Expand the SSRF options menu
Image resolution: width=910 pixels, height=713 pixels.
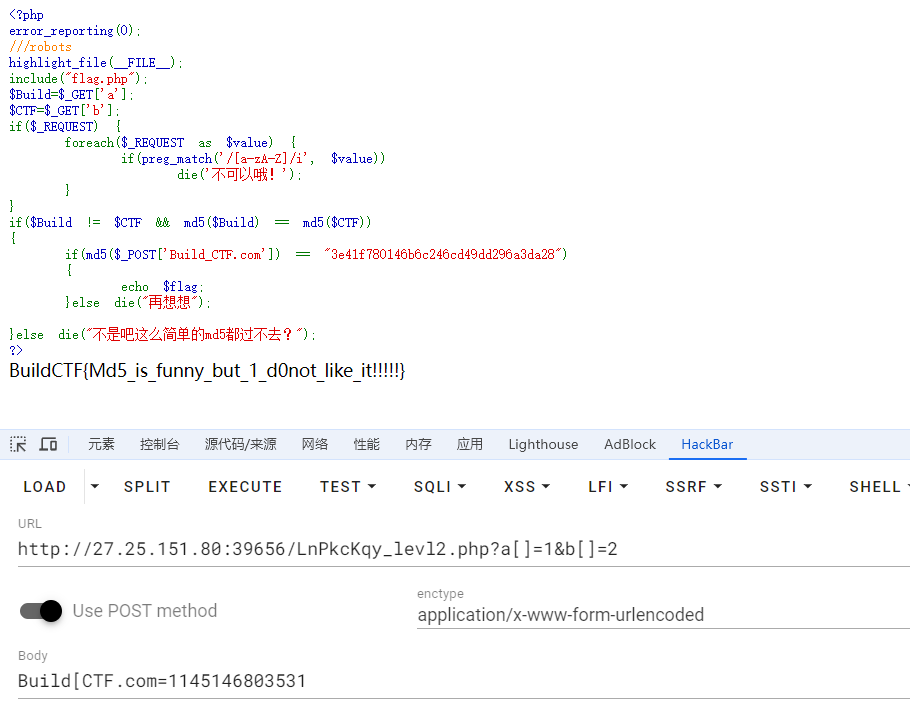pyautogui.click(x=692, y=487)
